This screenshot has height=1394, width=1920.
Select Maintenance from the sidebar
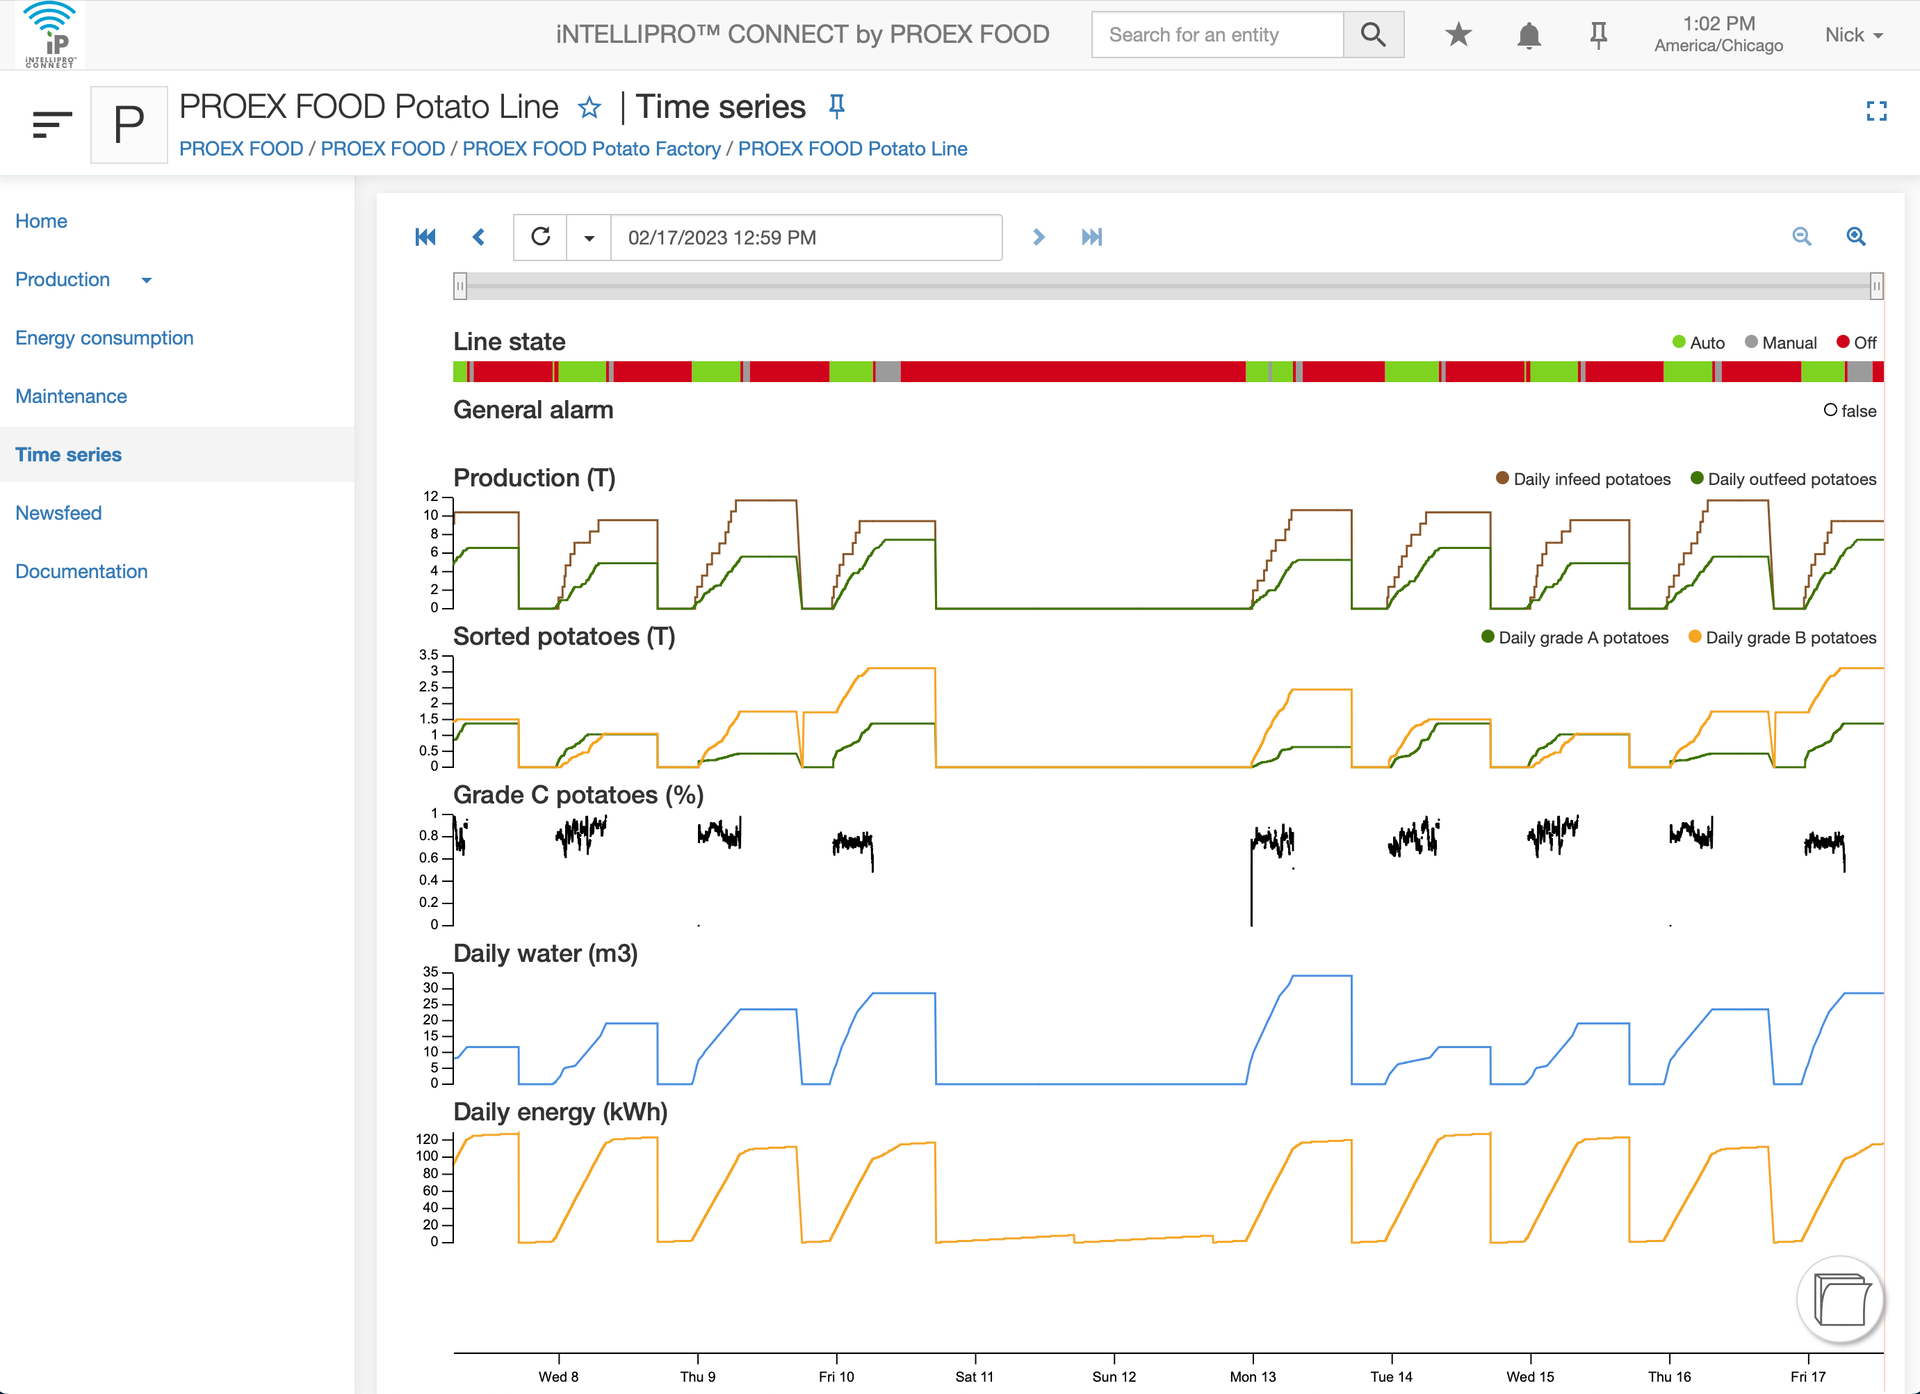pyautogui.click(x=71, y=396)
